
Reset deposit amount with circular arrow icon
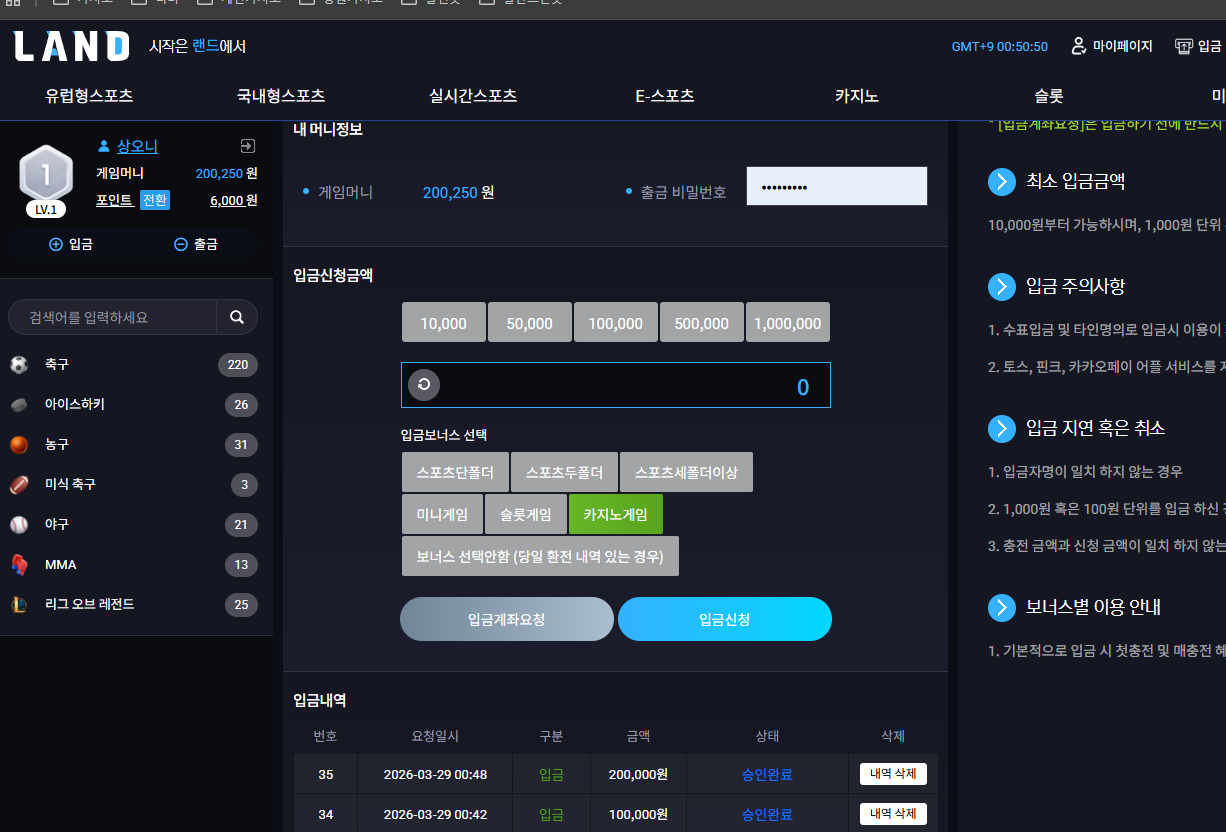click(x=424, y=385)
